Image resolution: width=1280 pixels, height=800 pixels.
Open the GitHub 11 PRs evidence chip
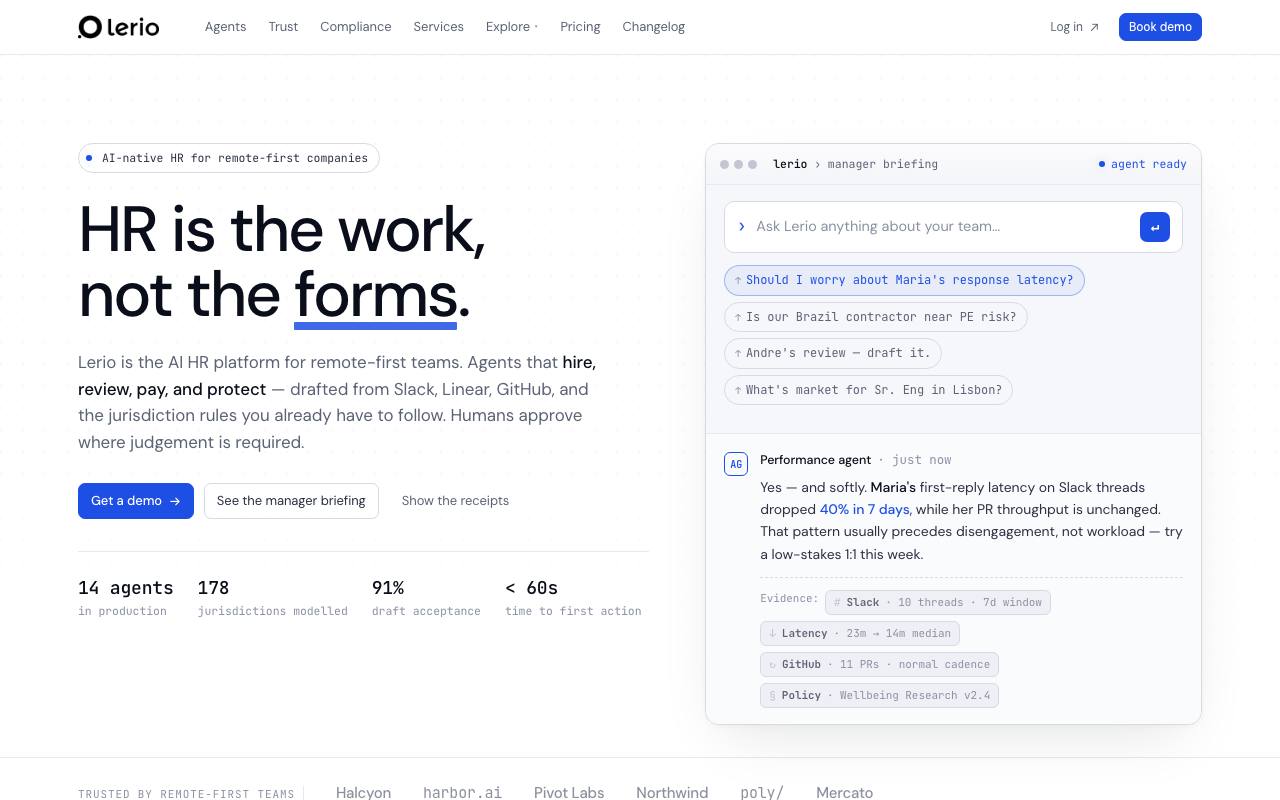coord(879,664)
